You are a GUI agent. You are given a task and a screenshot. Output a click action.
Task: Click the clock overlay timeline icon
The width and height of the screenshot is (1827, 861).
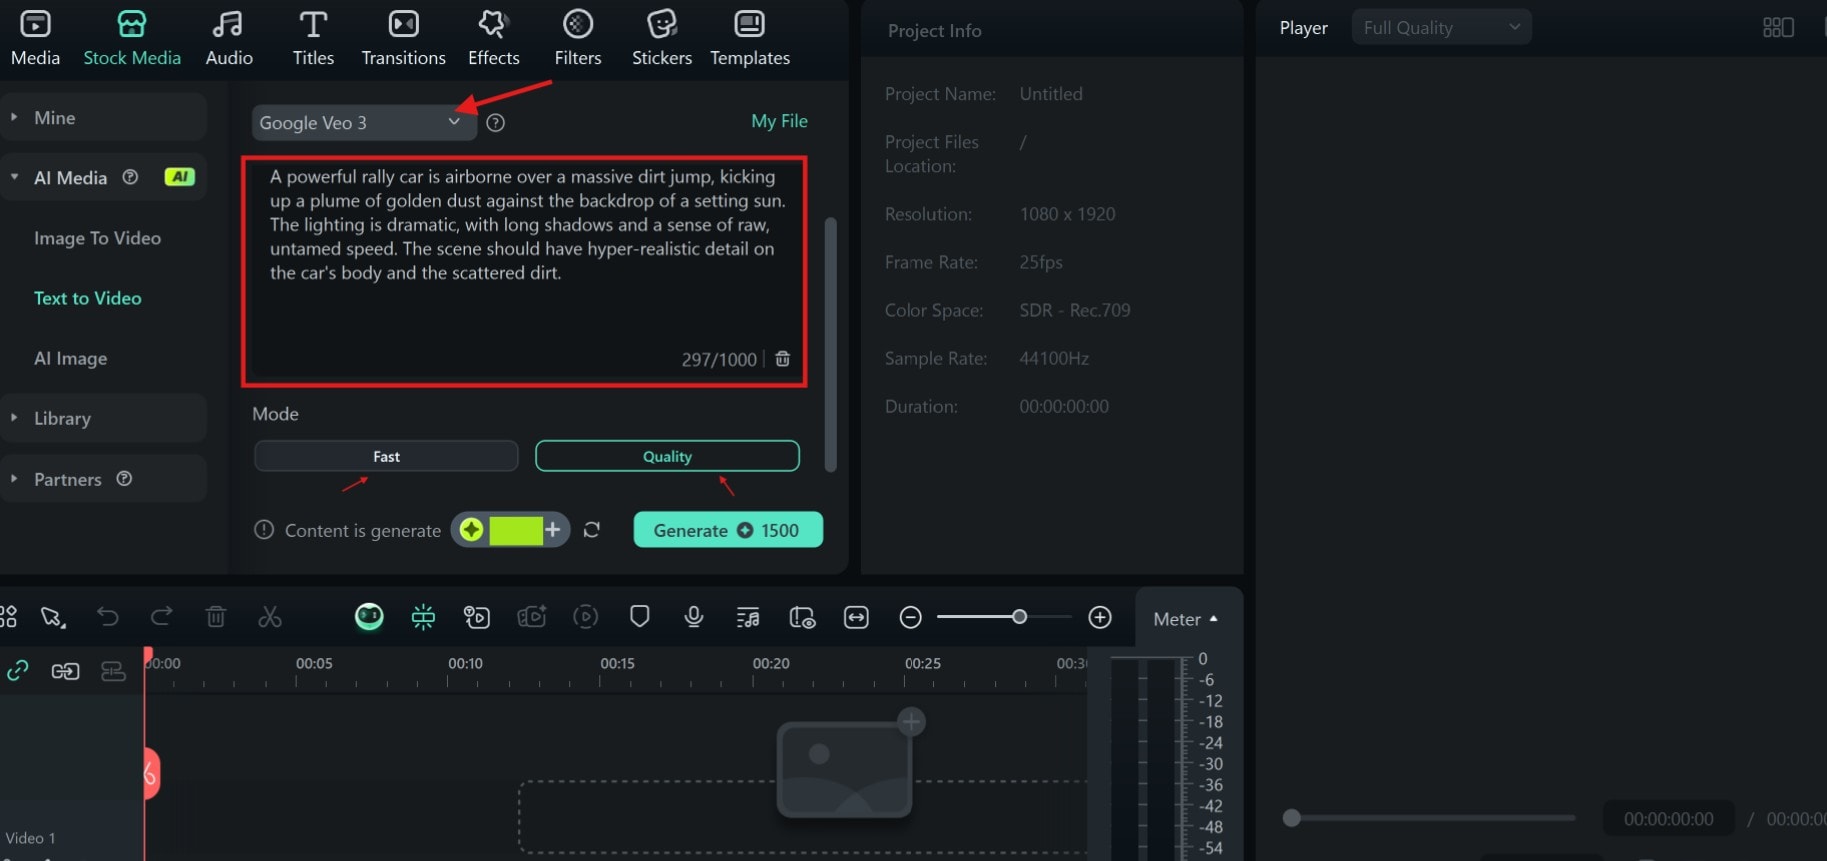tap(802, 618)
